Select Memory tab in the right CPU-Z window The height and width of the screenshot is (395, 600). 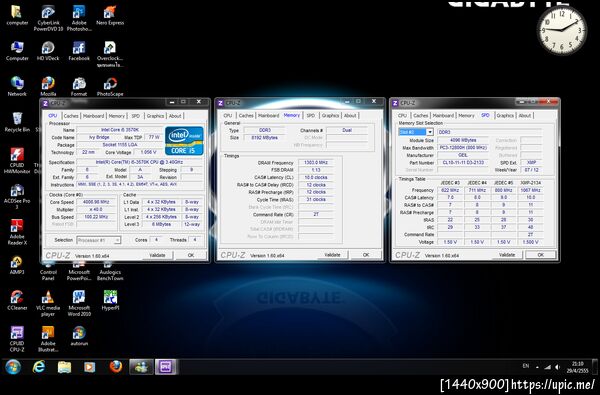coord(466,115)
